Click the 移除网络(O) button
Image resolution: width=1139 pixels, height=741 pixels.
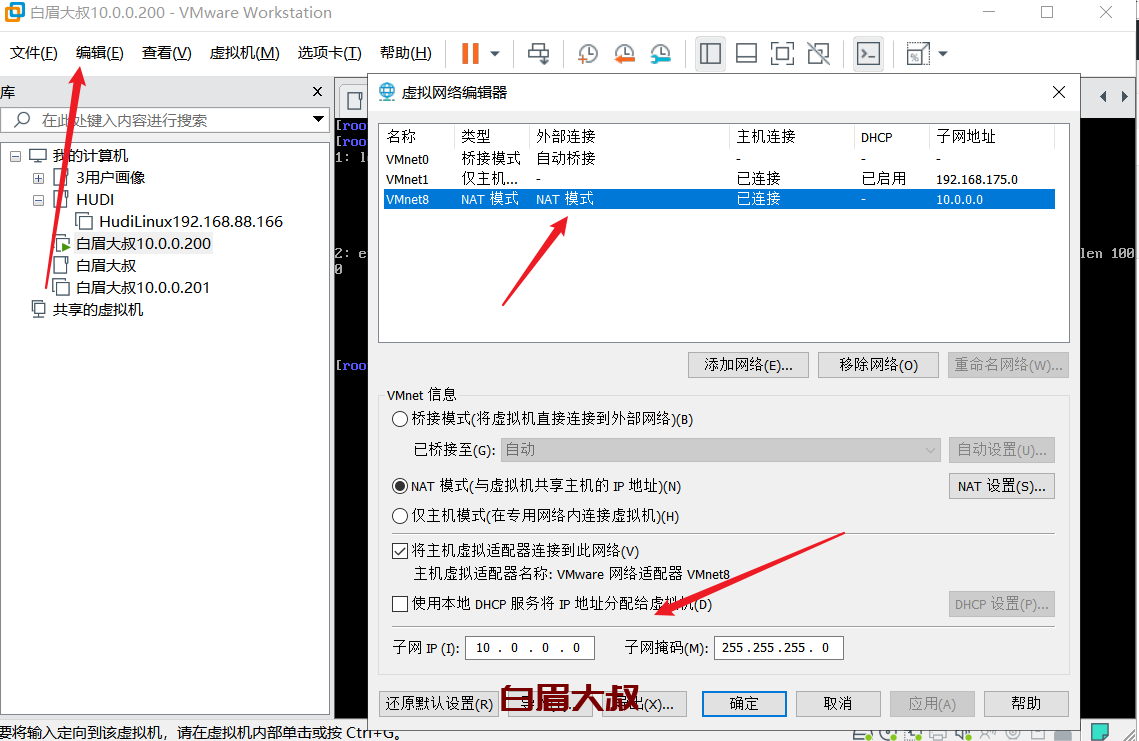878,365
